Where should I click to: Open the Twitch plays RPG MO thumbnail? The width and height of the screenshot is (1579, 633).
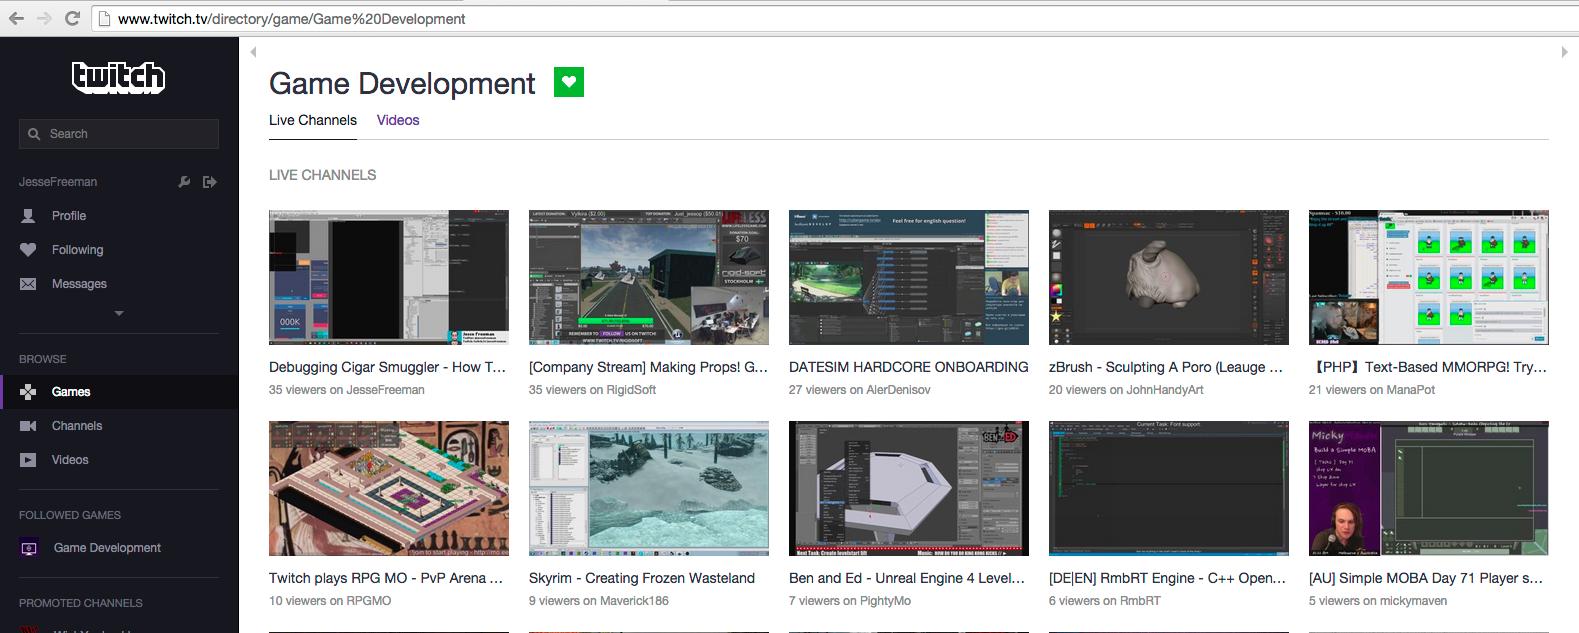(388, 488)
